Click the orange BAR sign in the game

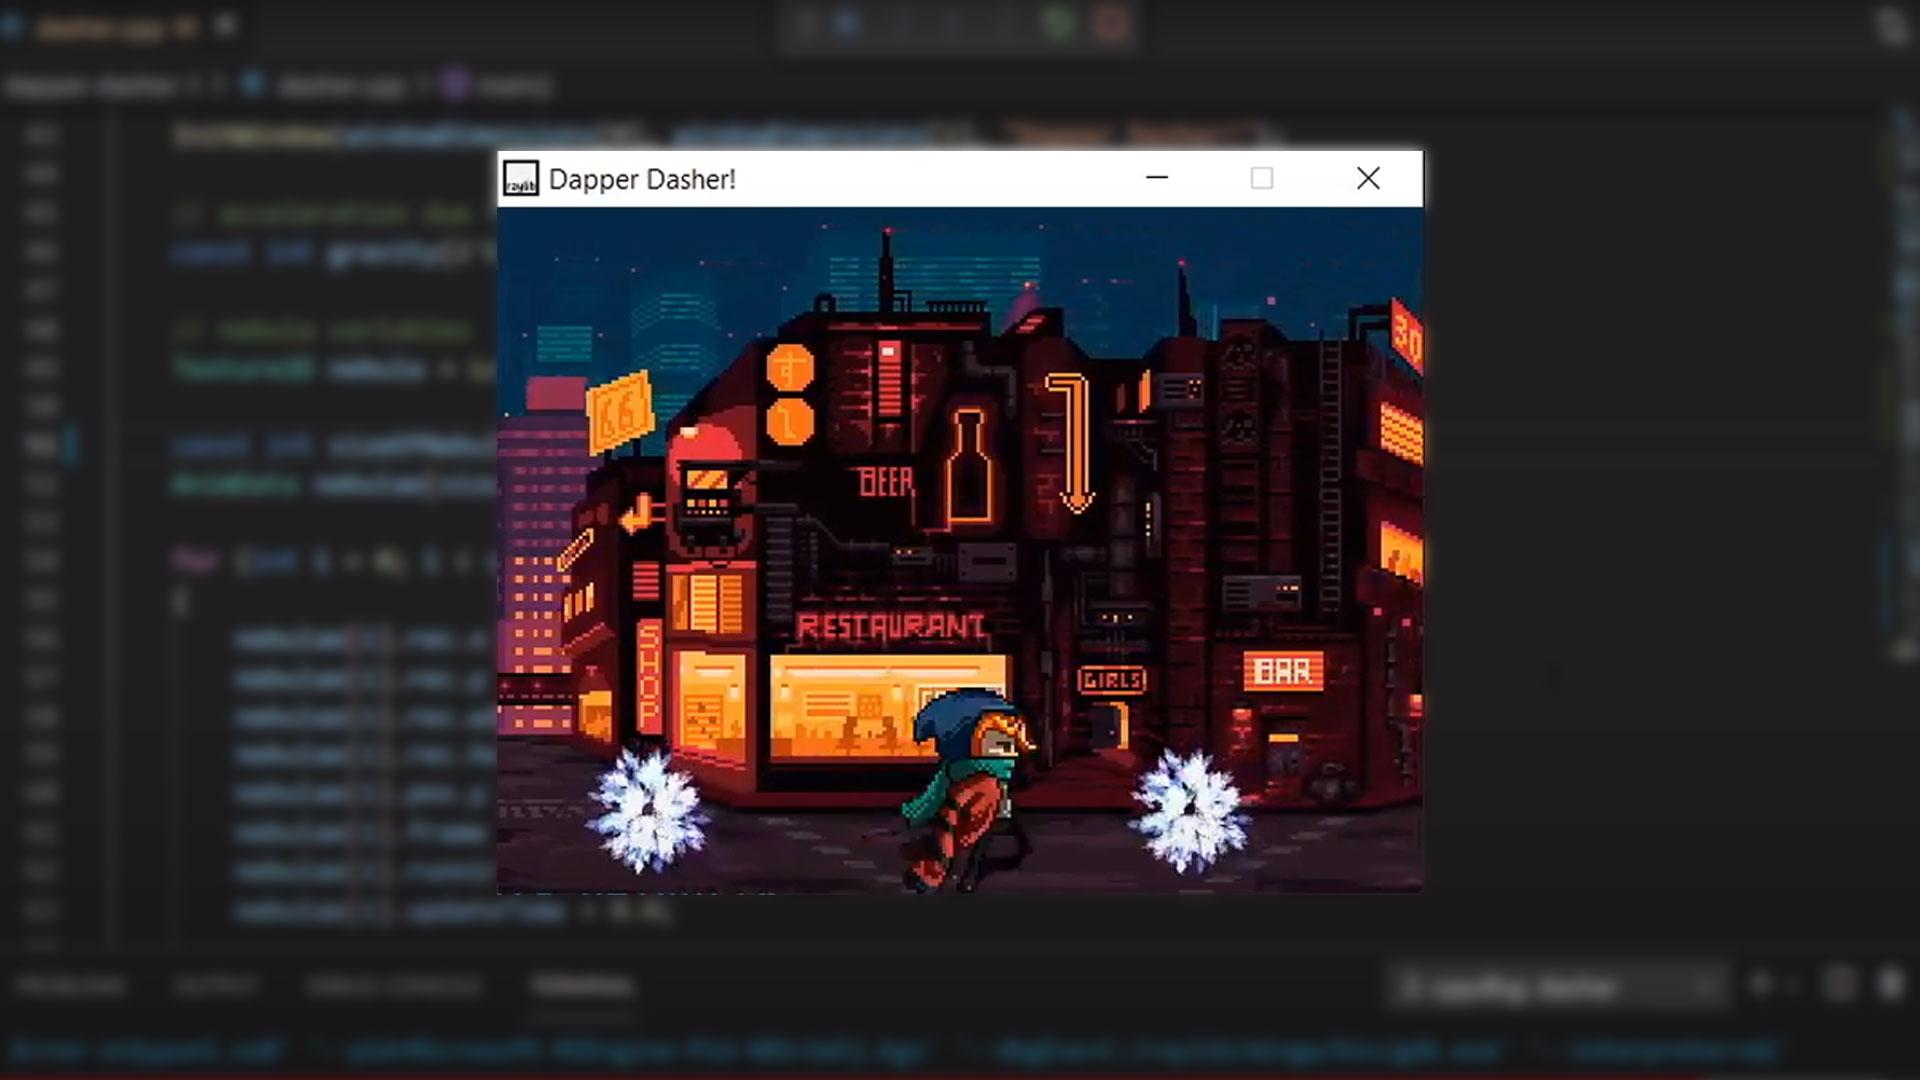(1283, 671)
